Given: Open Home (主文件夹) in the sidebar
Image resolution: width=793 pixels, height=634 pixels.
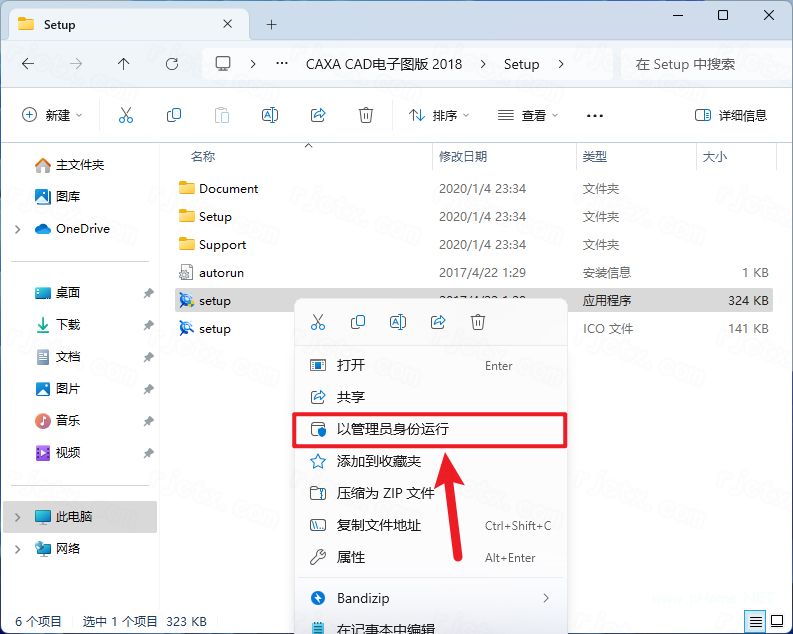Looking at the screenshot, I should (x=69, y=165).
